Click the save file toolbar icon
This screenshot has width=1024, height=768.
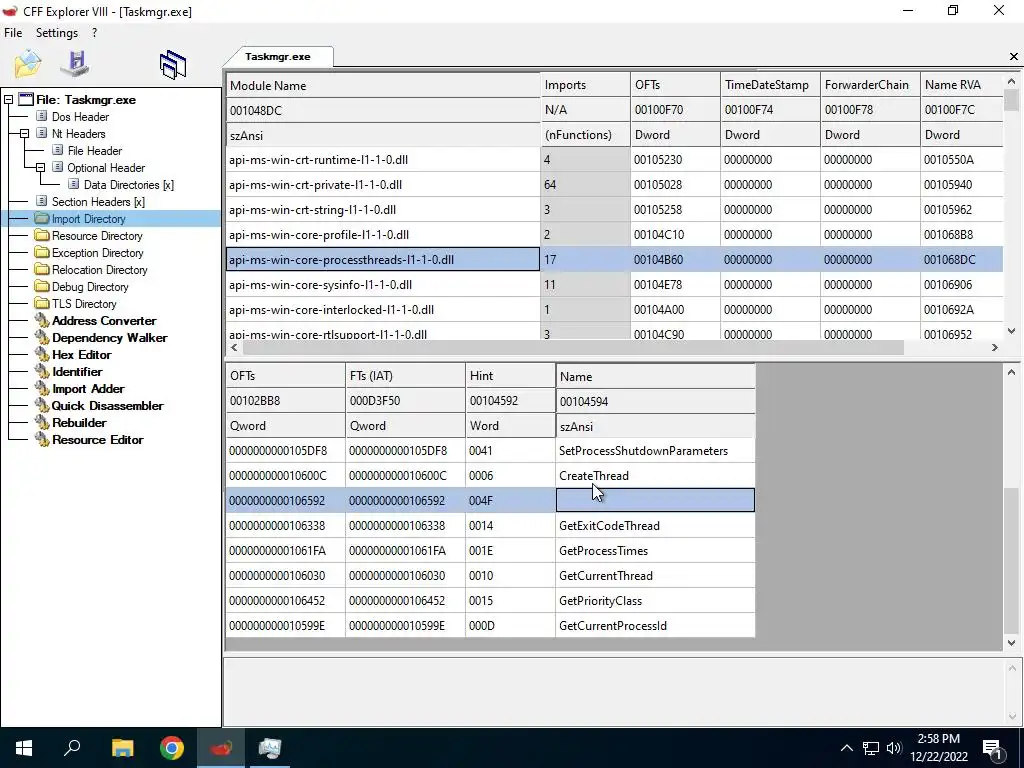pos(75,63)
